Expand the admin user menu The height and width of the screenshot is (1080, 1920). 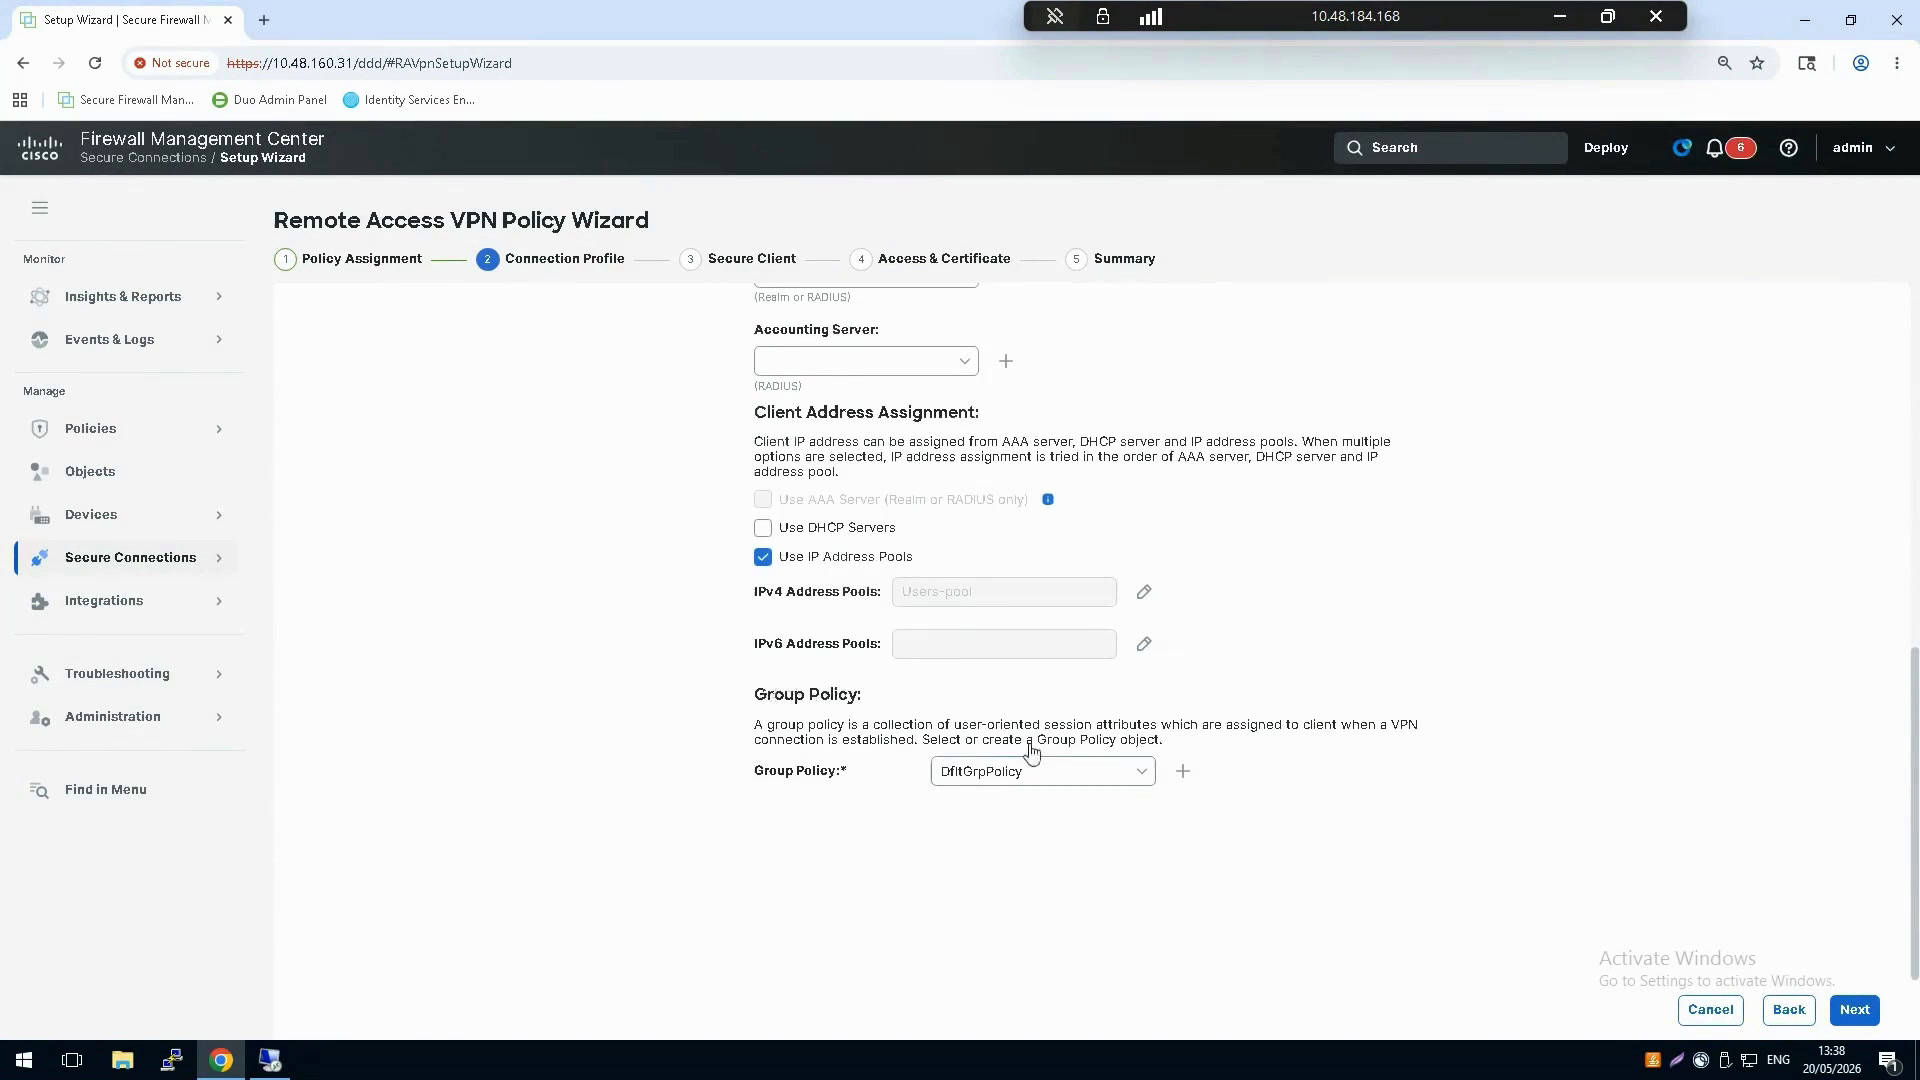click(1864, 148)
